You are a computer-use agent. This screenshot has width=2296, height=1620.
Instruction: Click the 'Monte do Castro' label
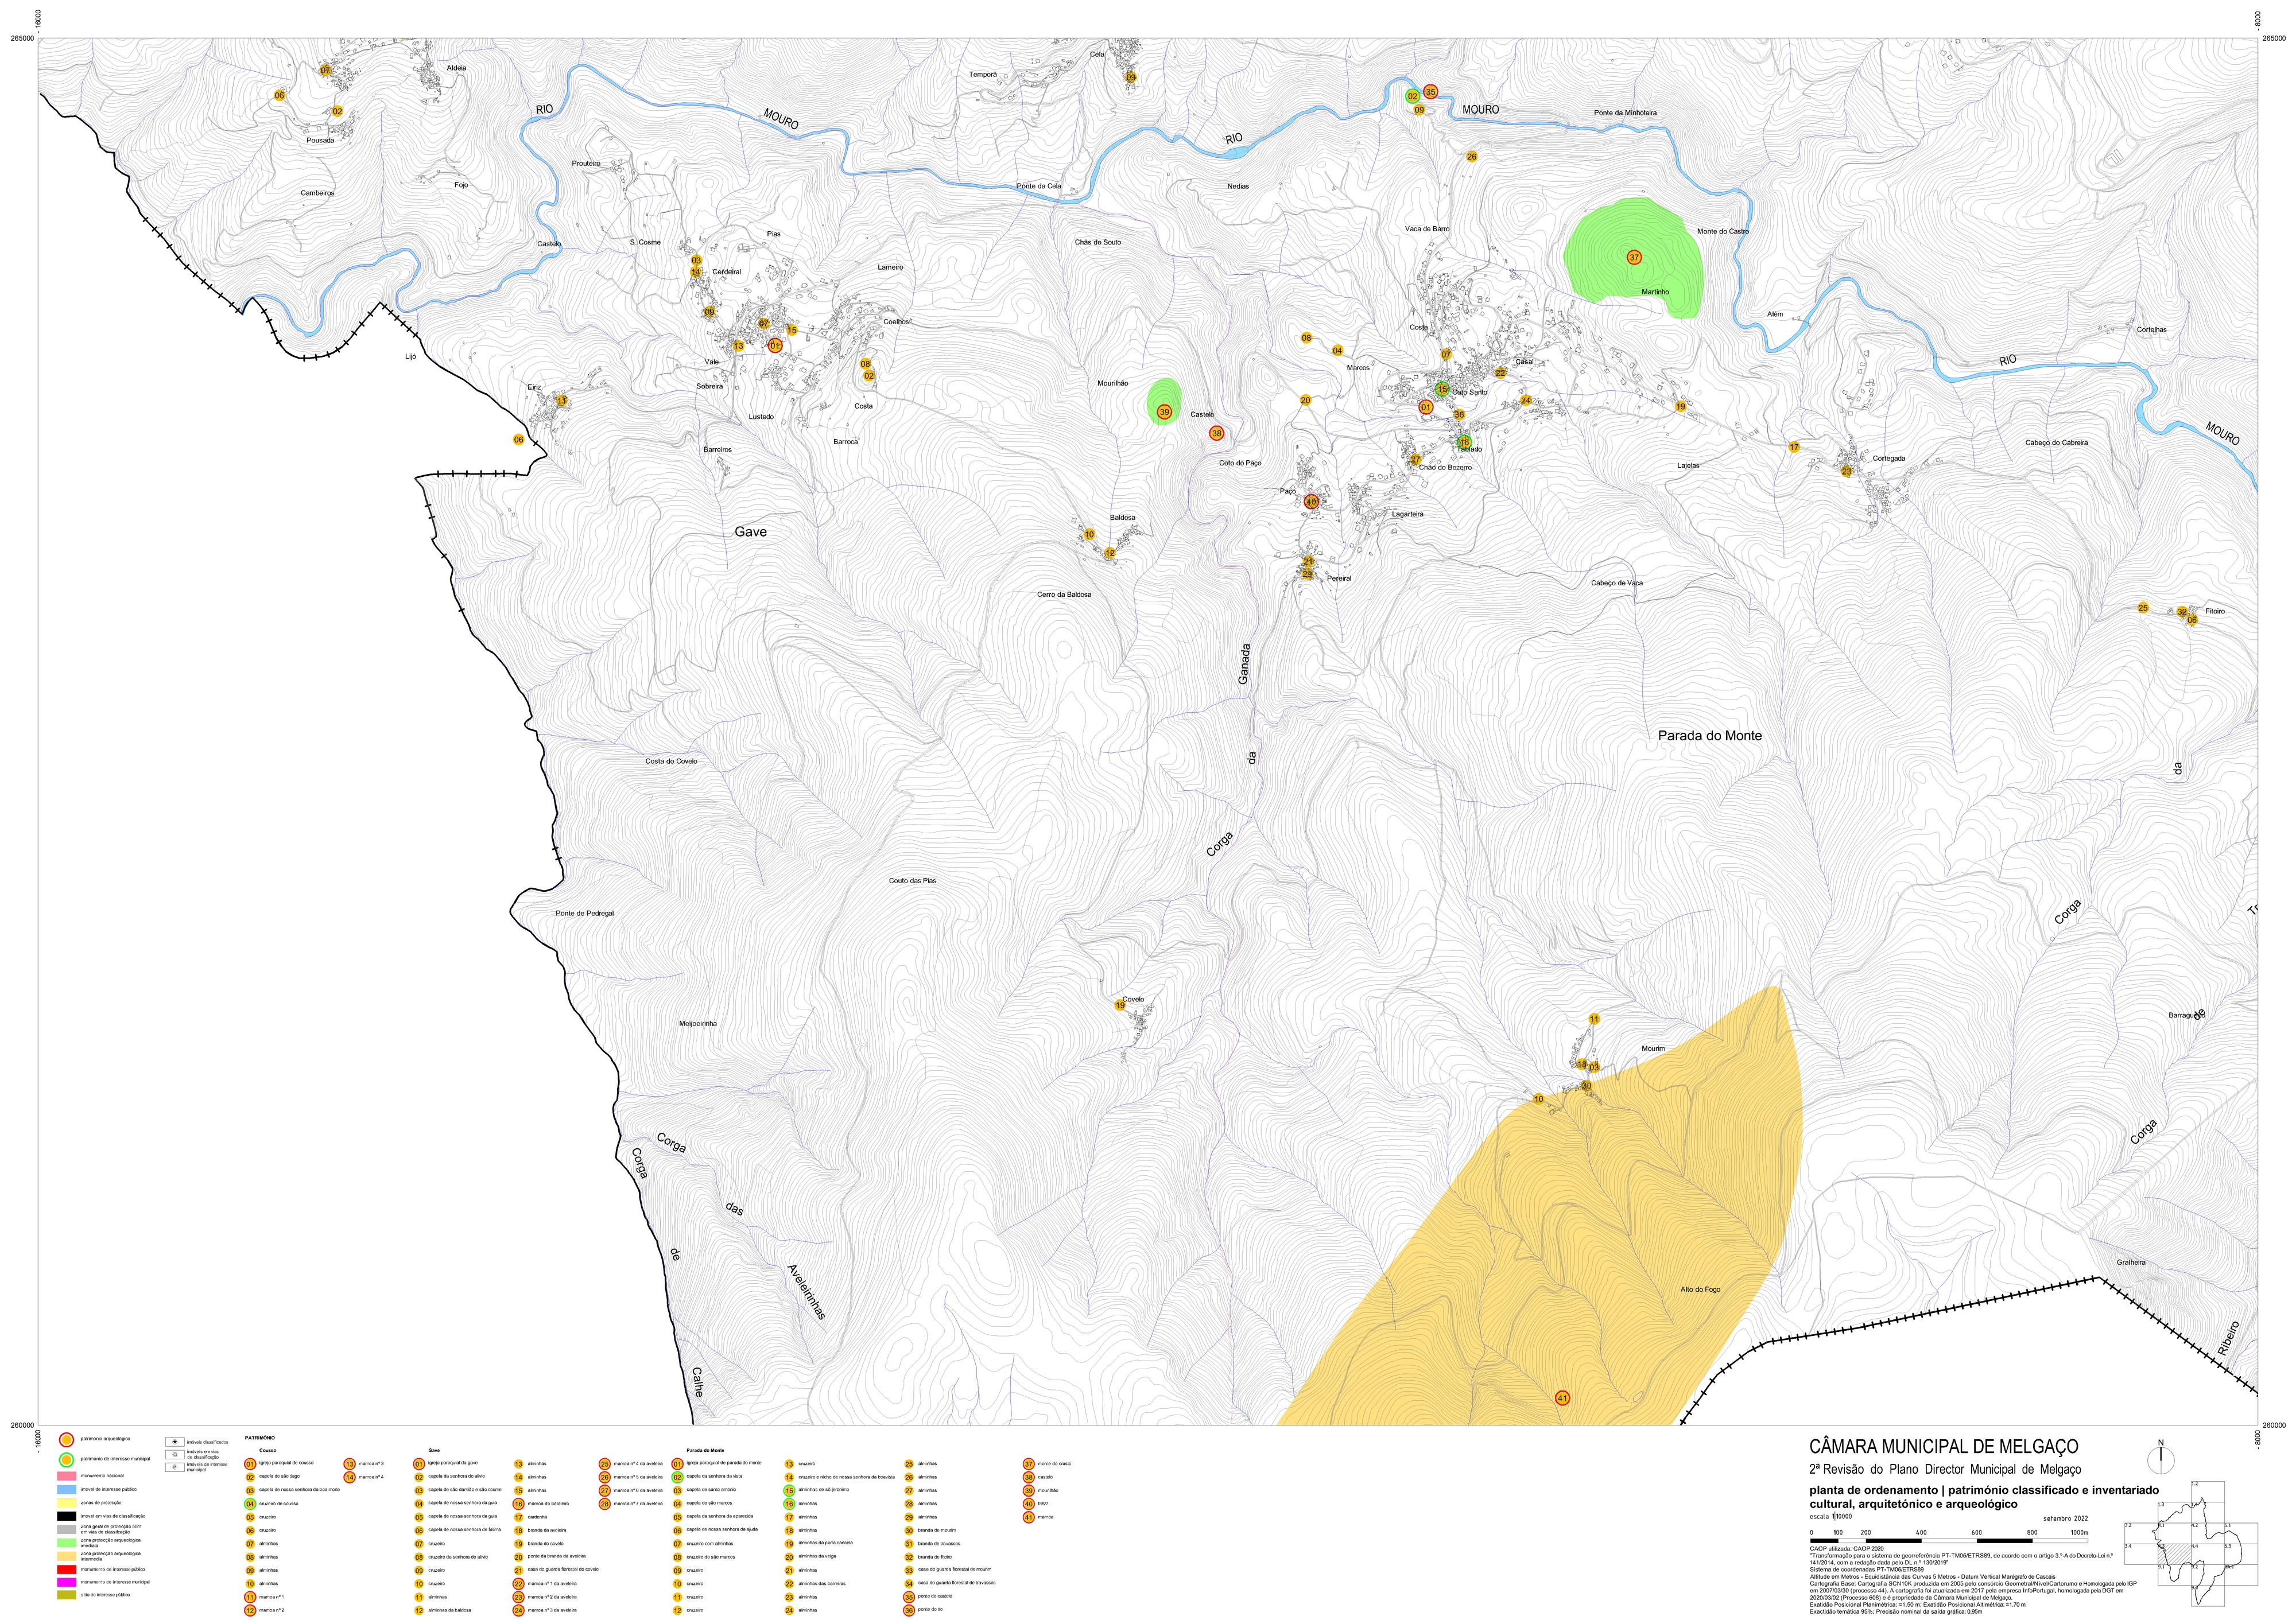pos(1723,231)
